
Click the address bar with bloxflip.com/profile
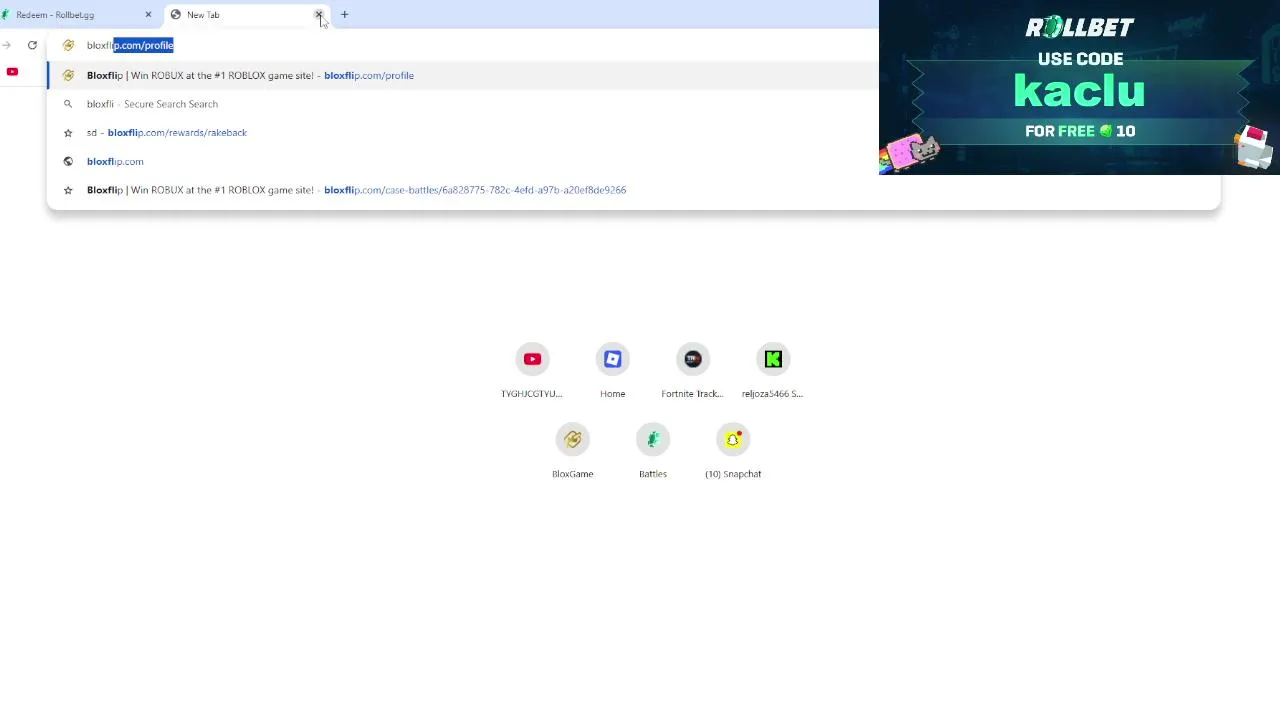634,45
